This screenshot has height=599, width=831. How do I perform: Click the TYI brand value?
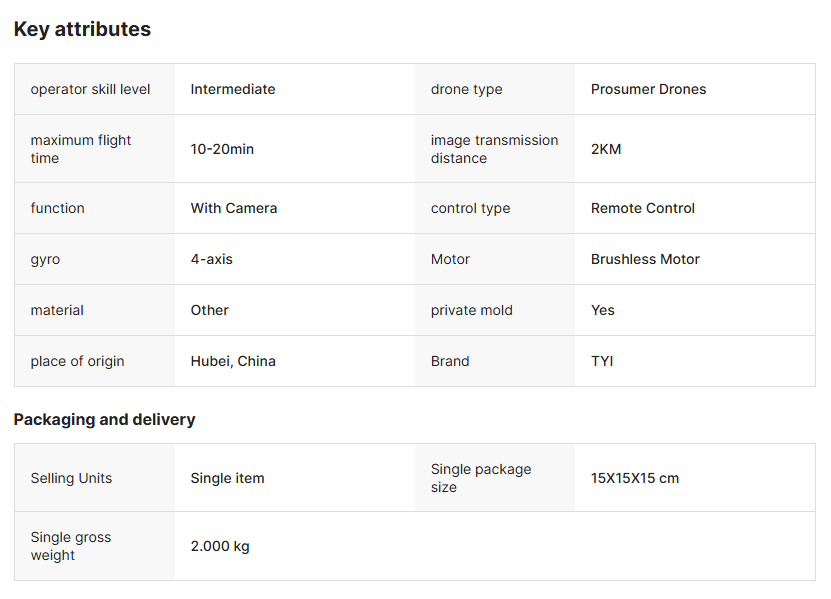(x=602, y=361)
